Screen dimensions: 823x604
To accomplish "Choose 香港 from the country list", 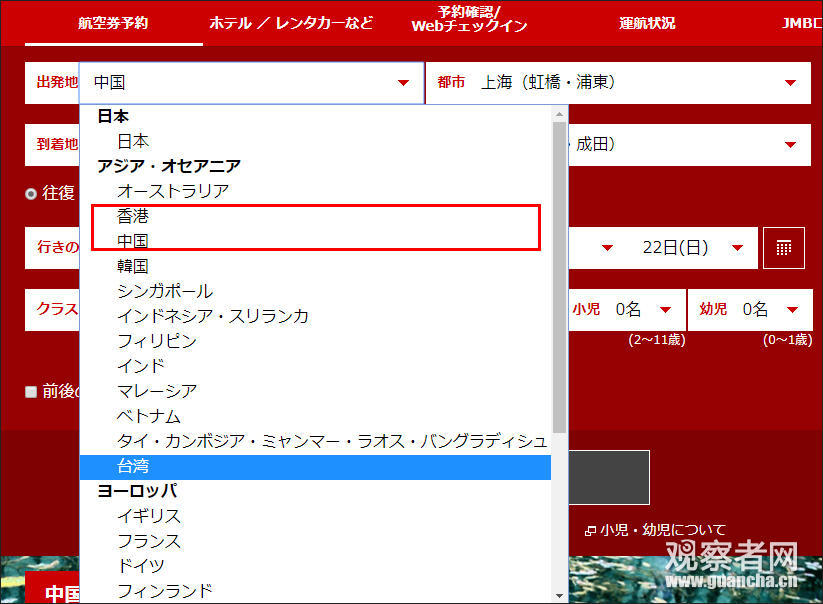I will 315,216.
